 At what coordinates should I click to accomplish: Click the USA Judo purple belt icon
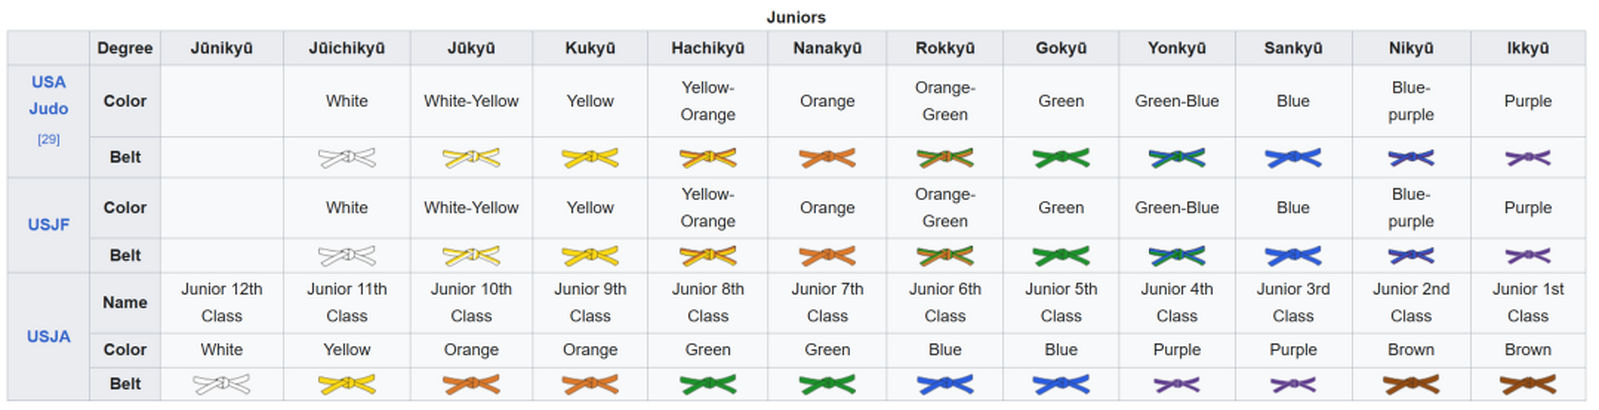(1527, 158)
